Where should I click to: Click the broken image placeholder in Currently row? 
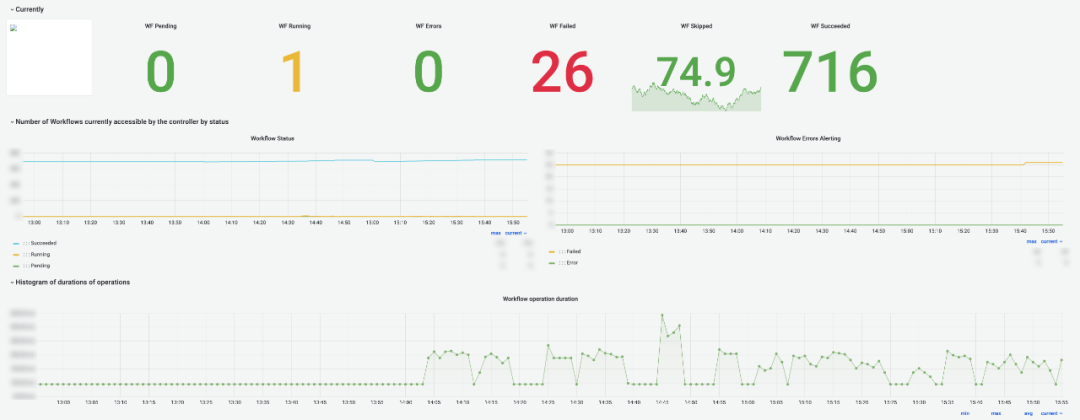[x=49, y=57]
